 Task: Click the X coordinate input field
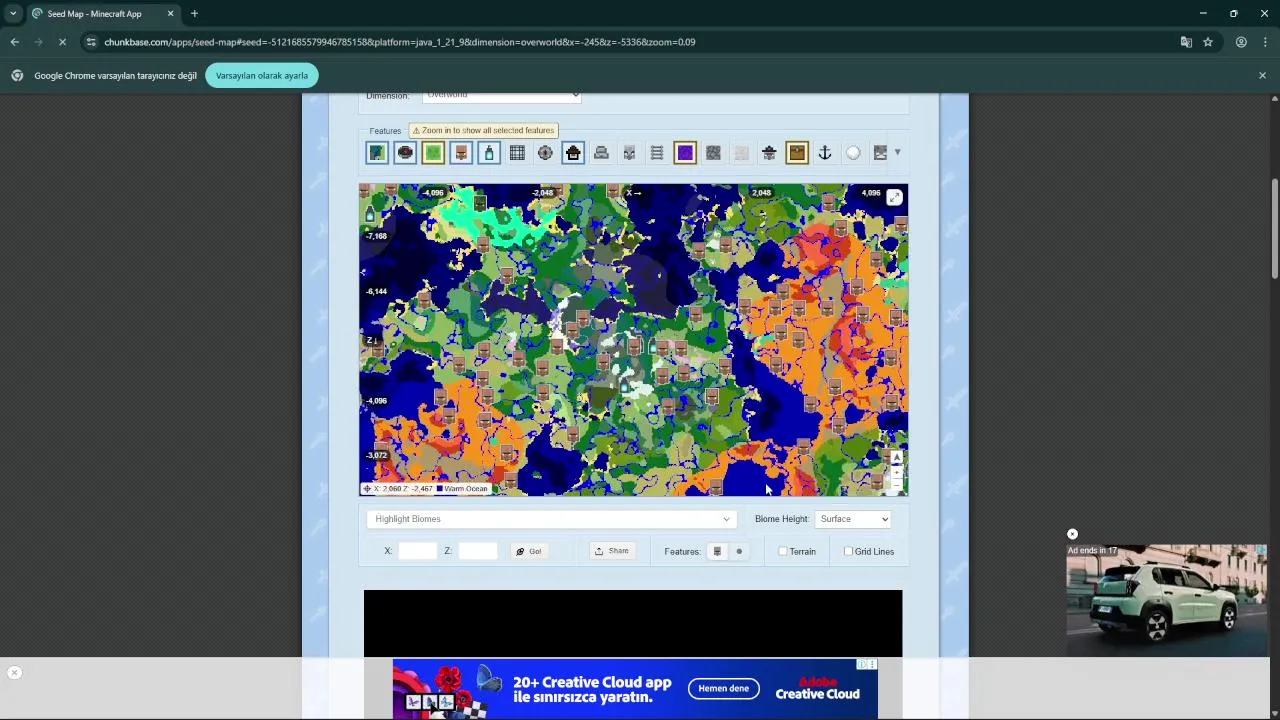417,551
